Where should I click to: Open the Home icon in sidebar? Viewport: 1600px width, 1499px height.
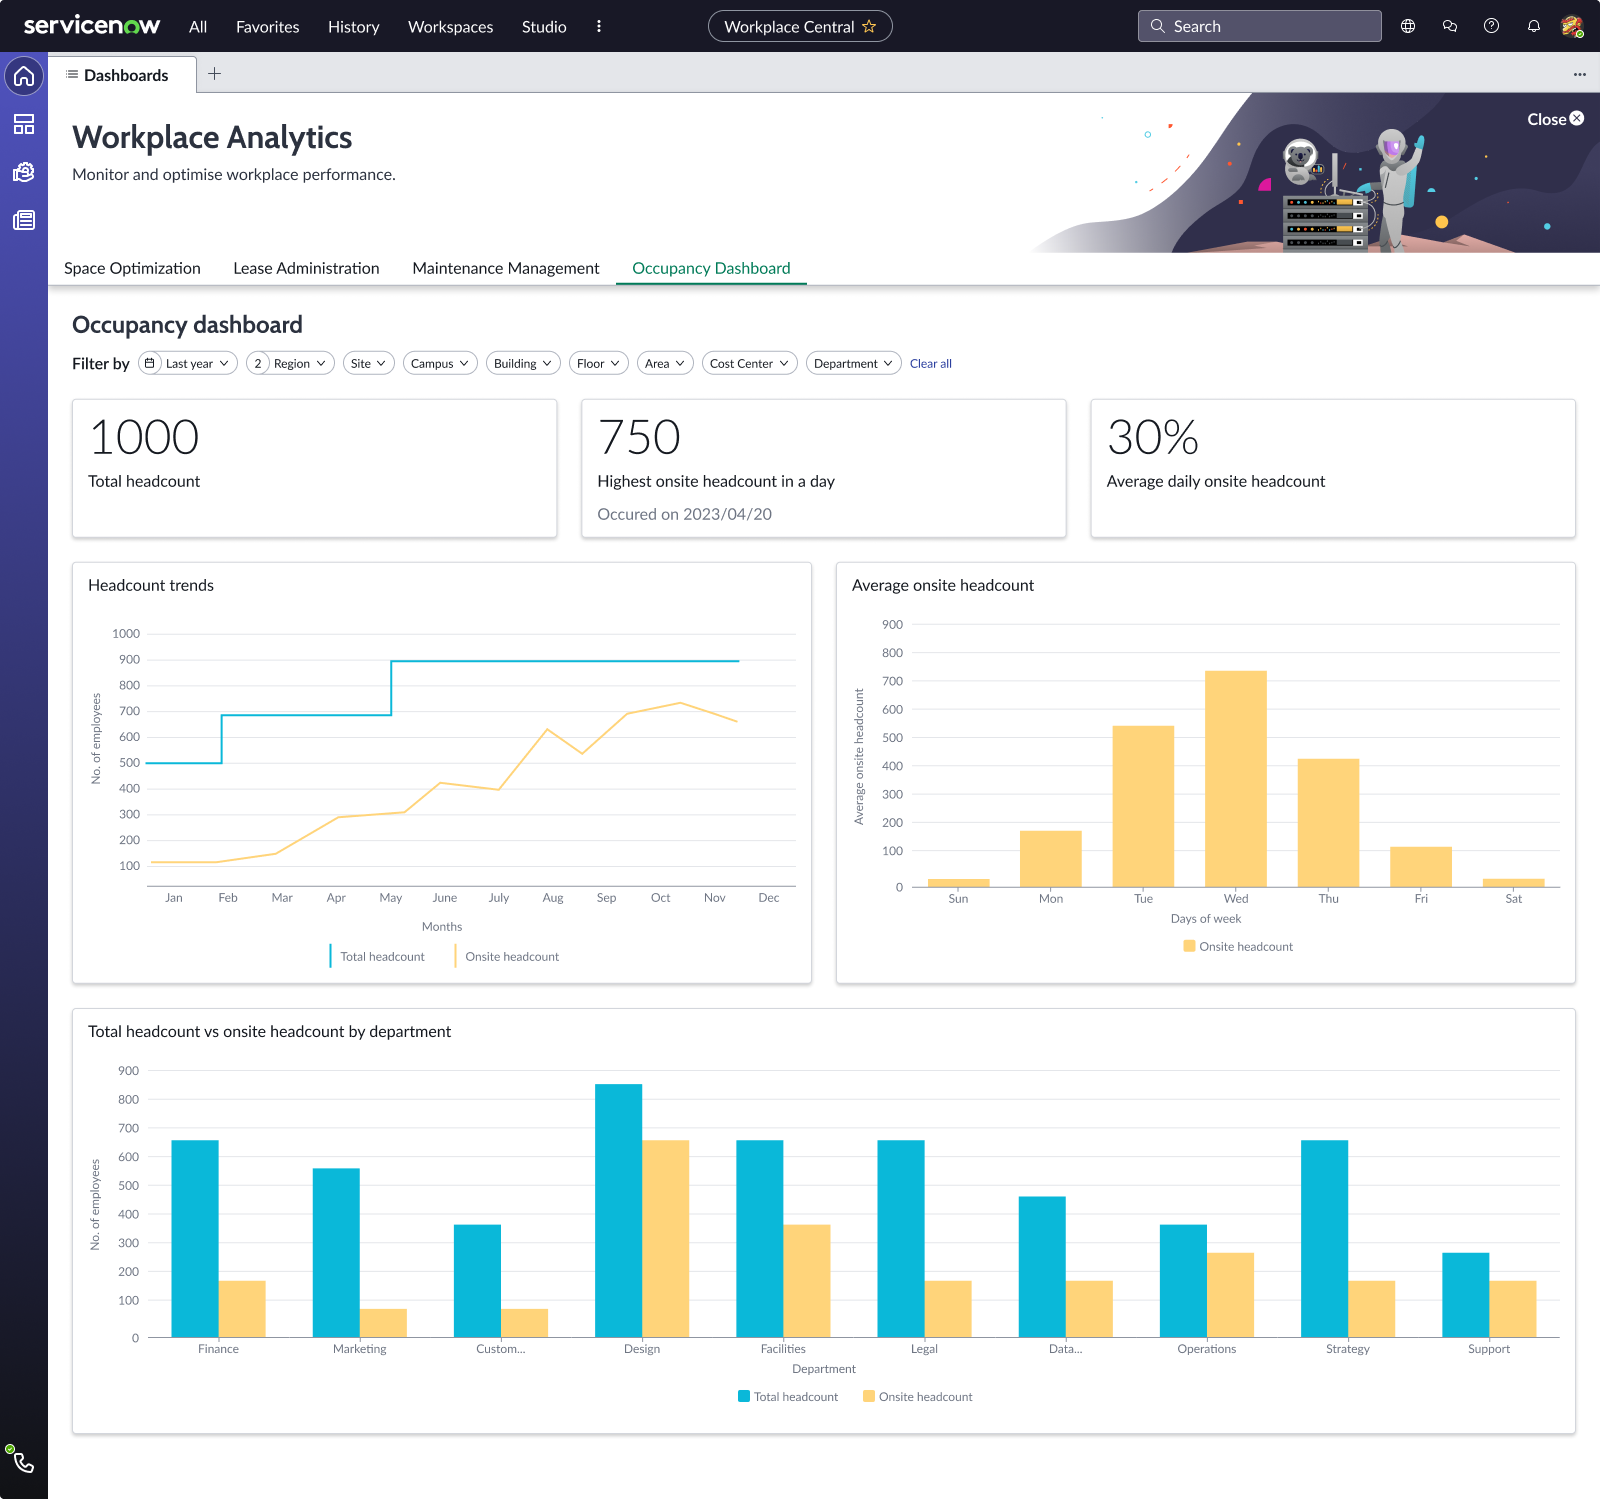[24, 76]
